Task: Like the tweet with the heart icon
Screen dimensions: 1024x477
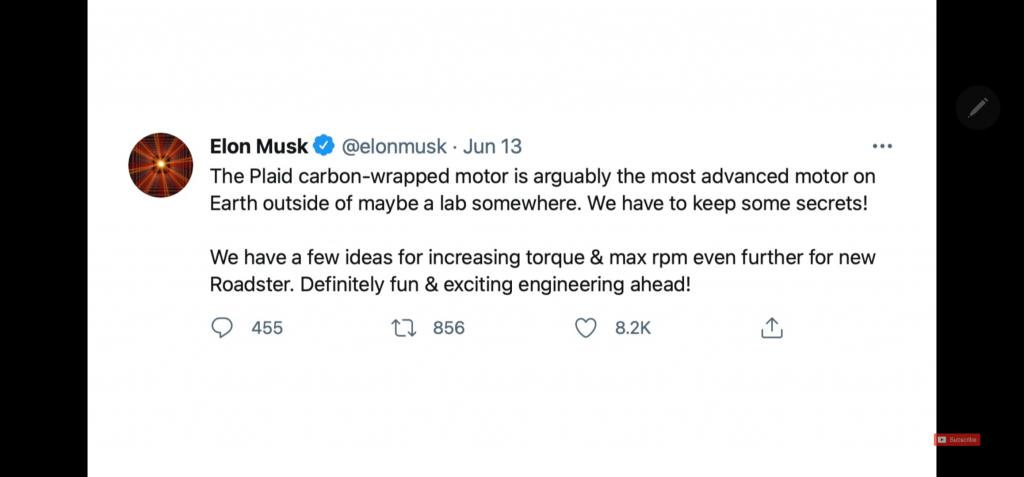Action: [586, 327]
